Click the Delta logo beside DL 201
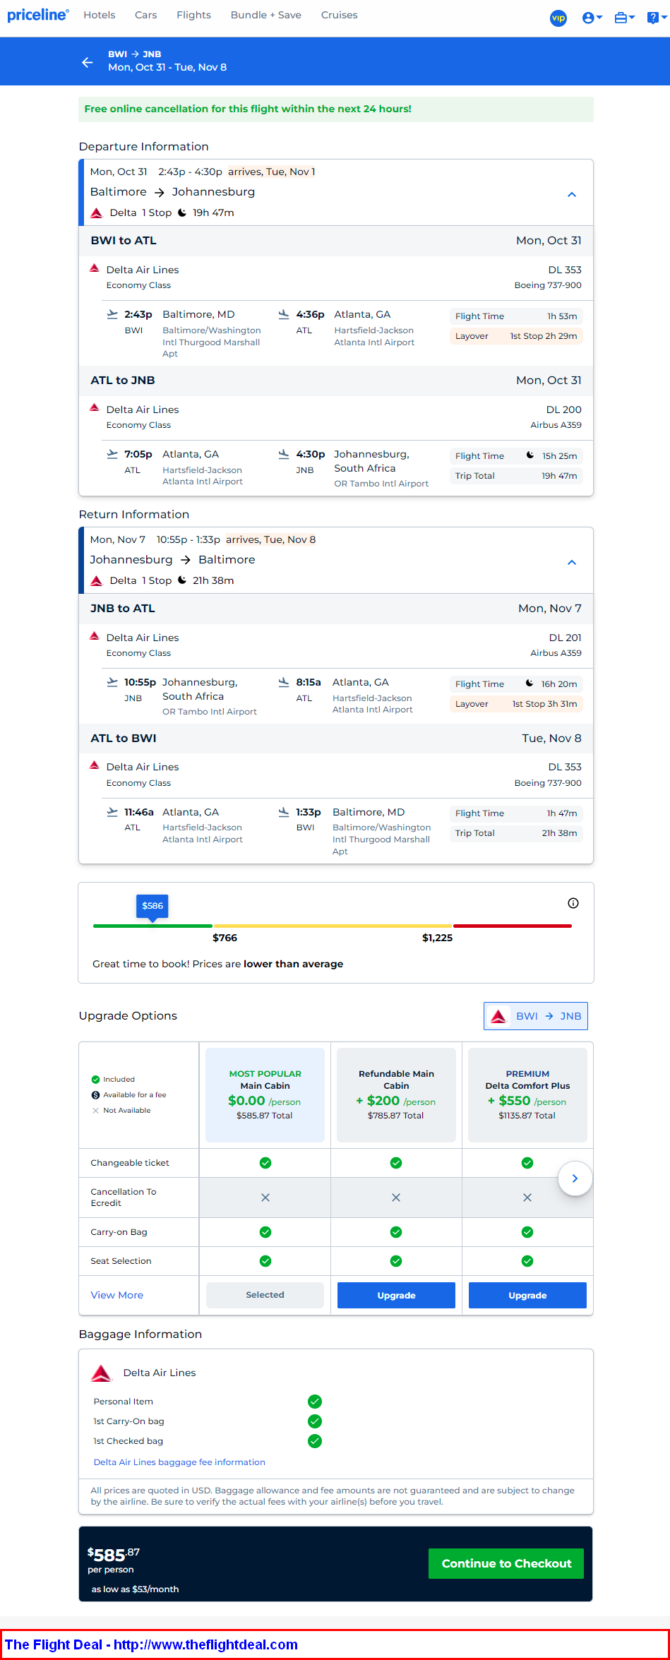Screen dimensions: 670x1660 coord(95,637)
